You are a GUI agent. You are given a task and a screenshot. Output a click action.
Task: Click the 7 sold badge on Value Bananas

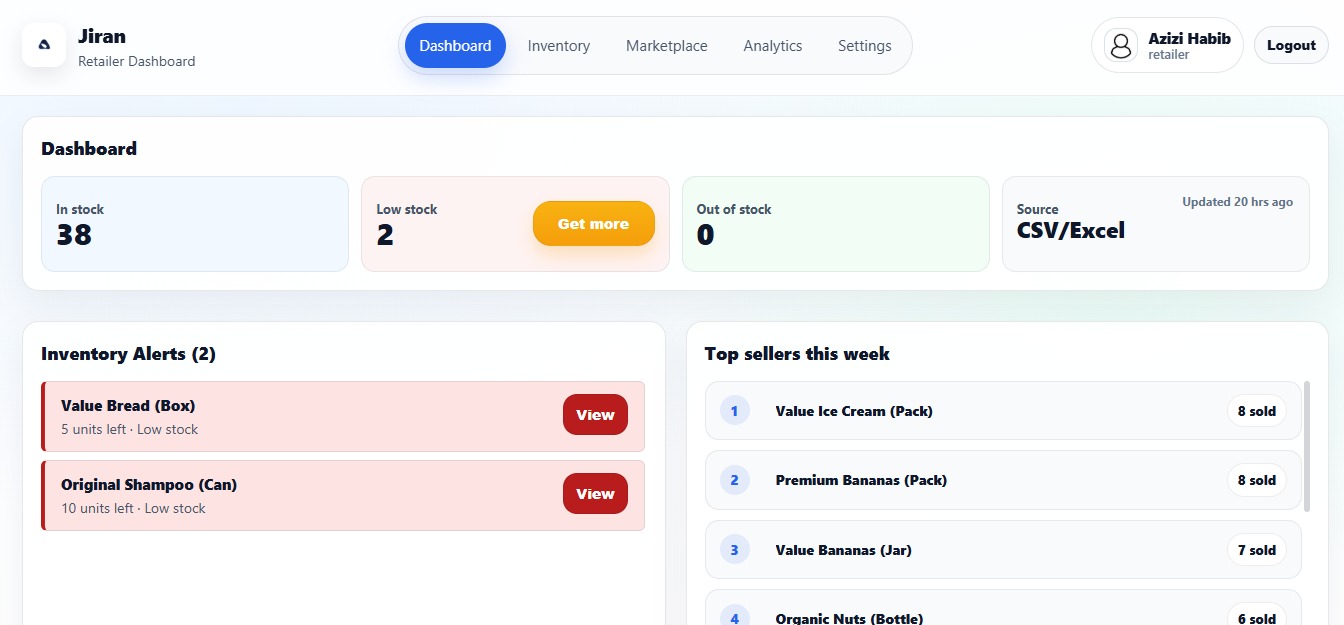[x=1256, y=550]
